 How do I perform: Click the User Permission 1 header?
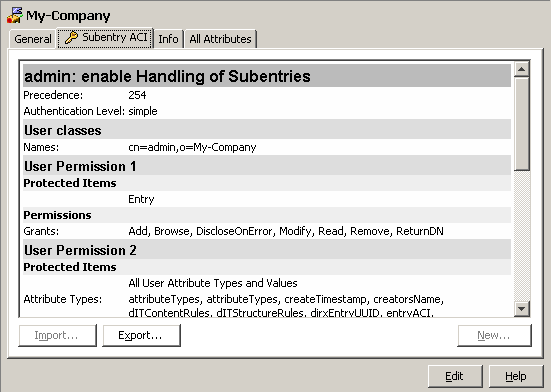click(267, 166)
